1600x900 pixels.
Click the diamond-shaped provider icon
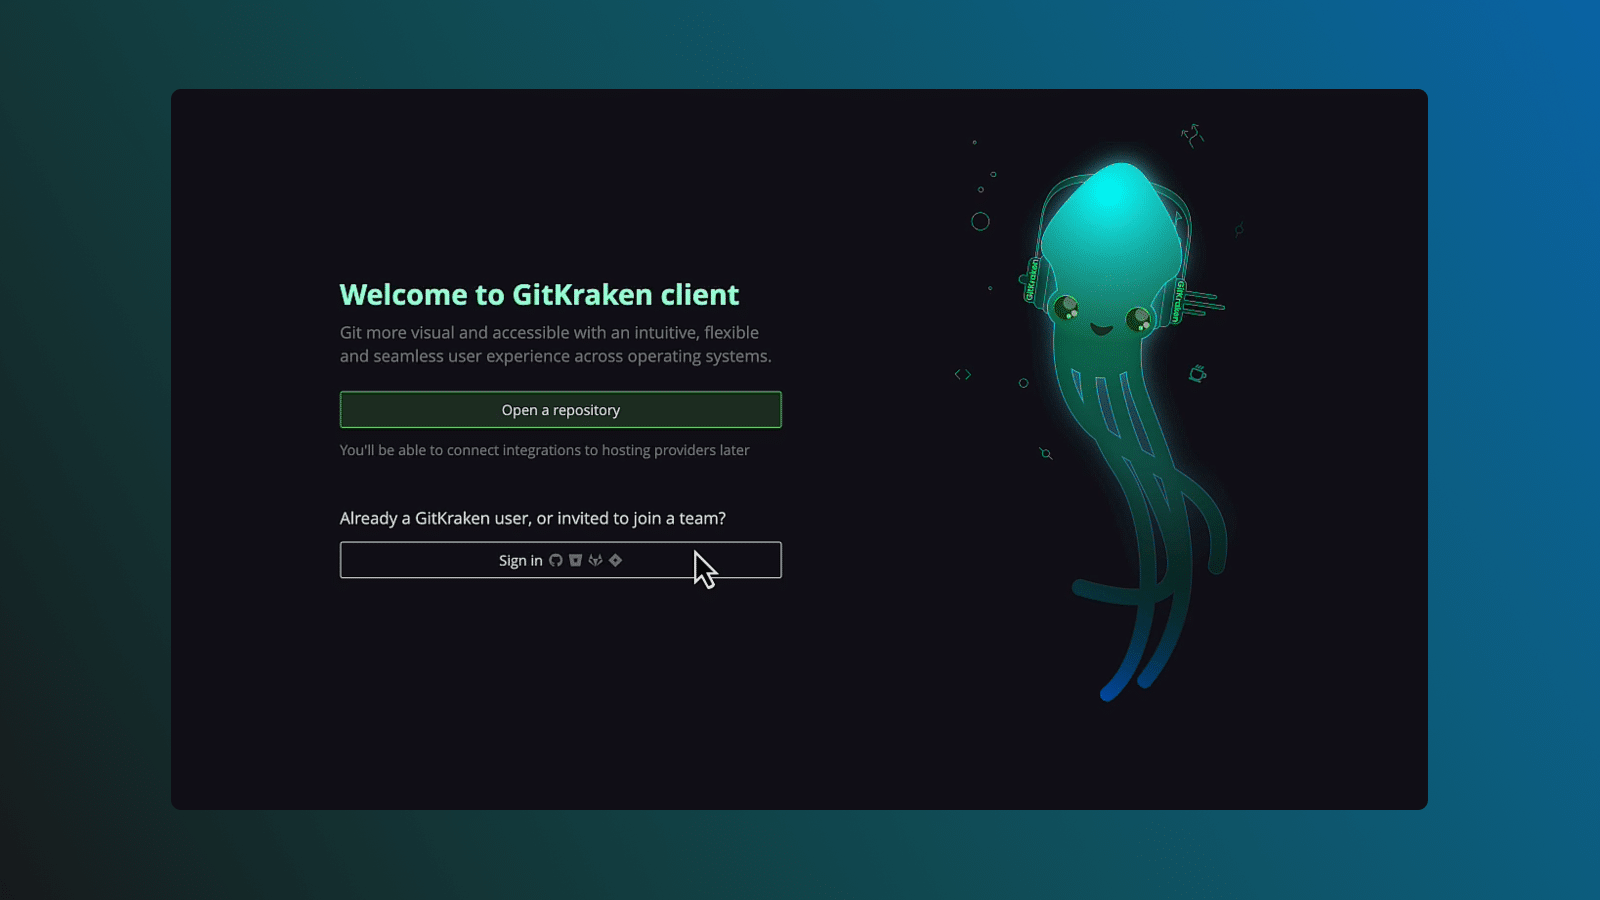tap(616, 560)
